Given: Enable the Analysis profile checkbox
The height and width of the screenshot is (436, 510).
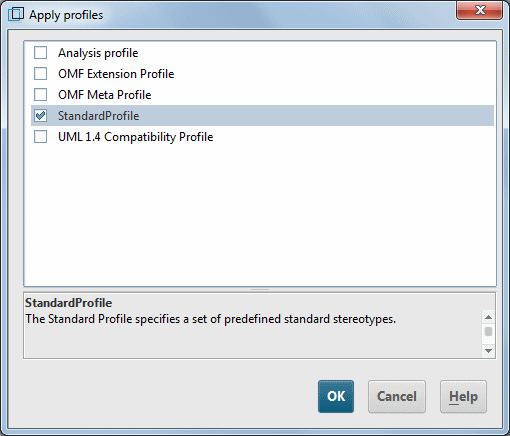Looking at the screenshot, I should 40,53.
